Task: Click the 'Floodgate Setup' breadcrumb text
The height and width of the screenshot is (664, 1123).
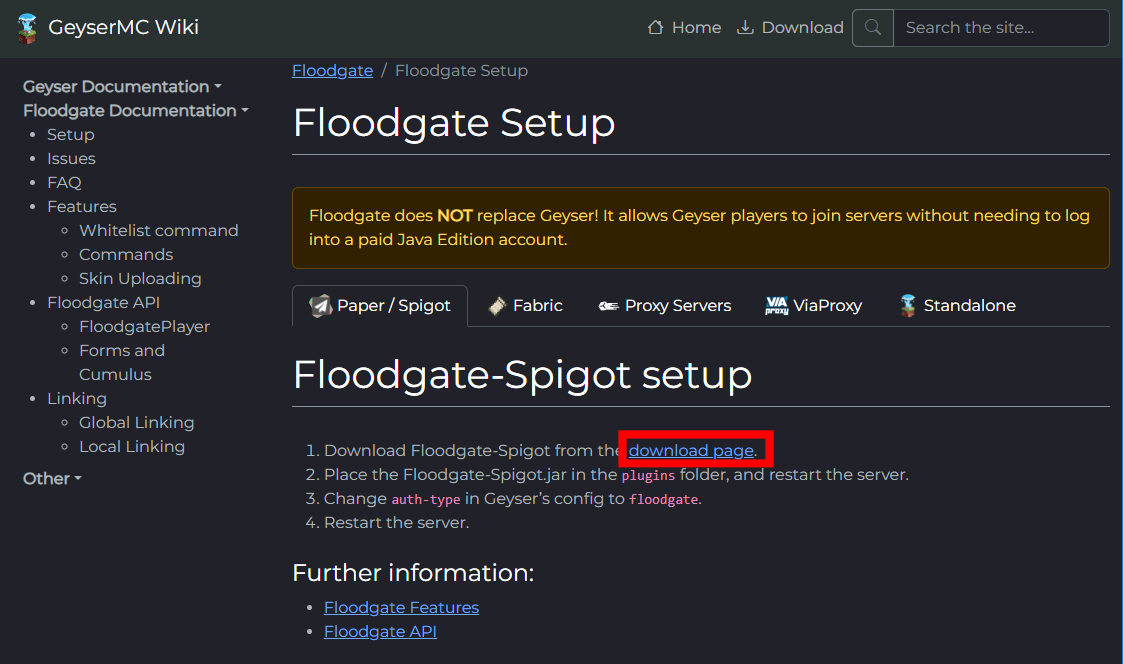Action: pyautogui.click(x=461, y=70)
